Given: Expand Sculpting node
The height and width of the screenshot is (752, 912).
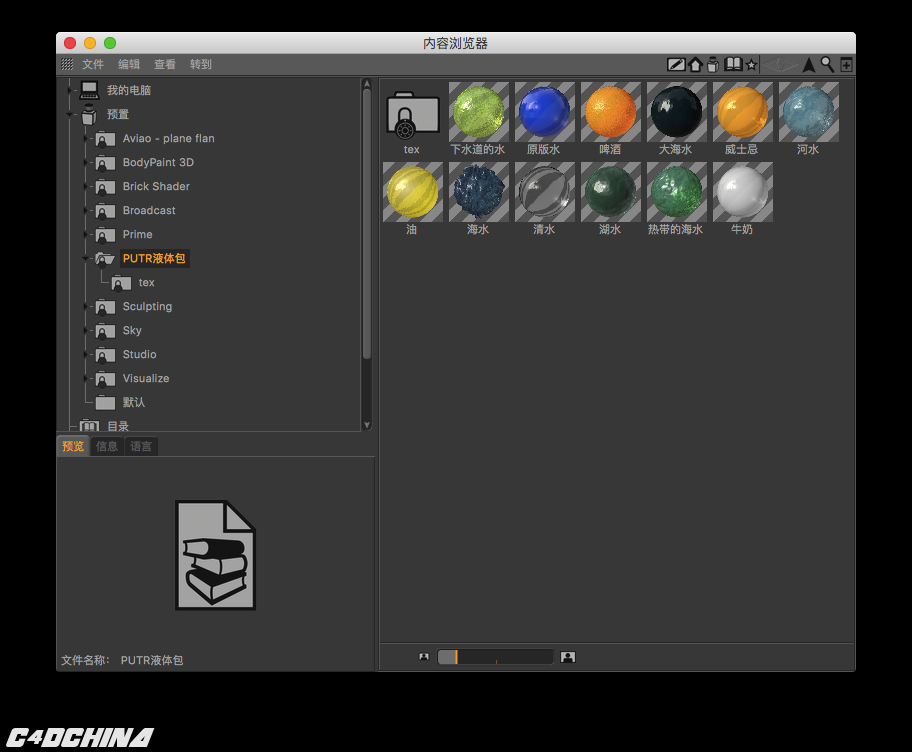Looking at the screenshot, I should pyautogui.click(x=86, y=306).
